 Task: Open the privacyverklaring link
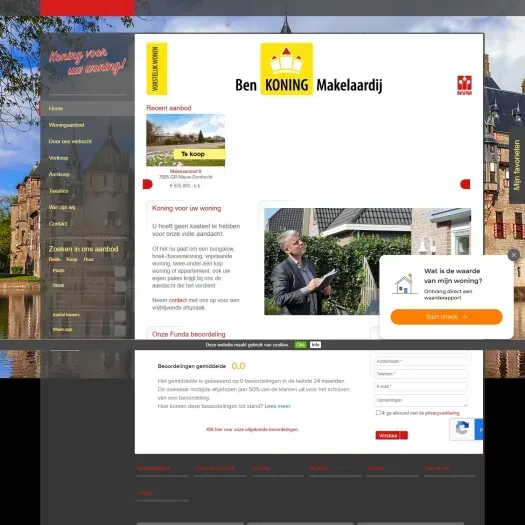(442, 413)
